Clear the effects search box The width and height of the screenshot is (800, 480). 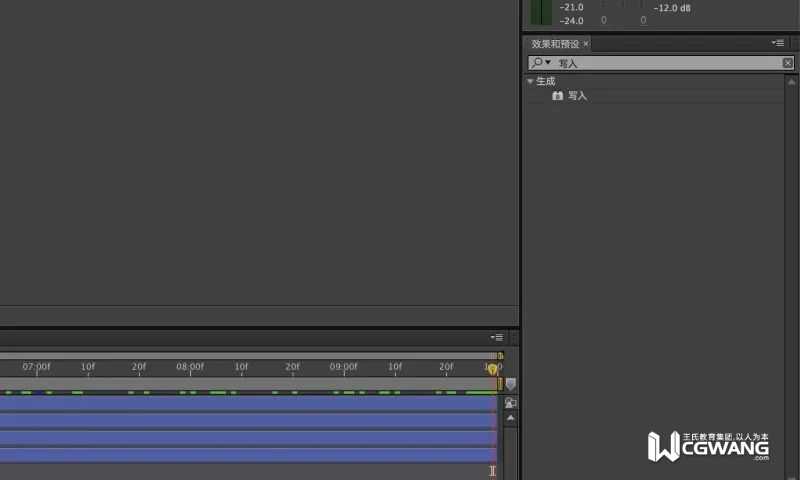point(788,63)
